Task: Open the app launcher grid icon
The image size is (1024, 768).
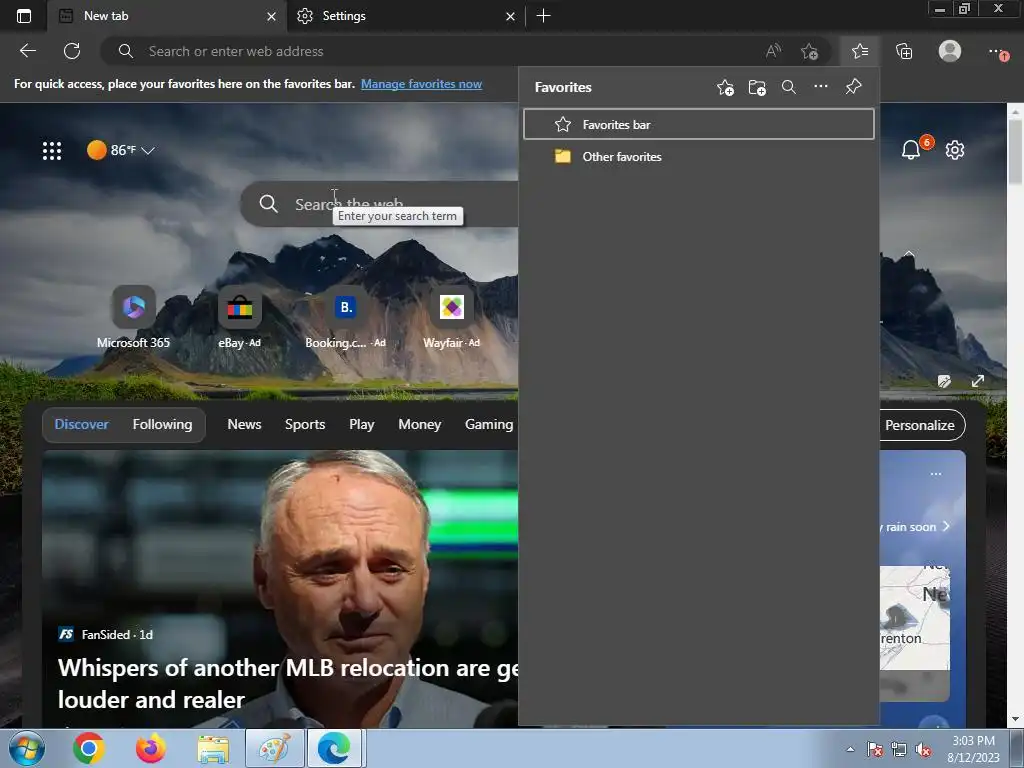Action: 52,151
